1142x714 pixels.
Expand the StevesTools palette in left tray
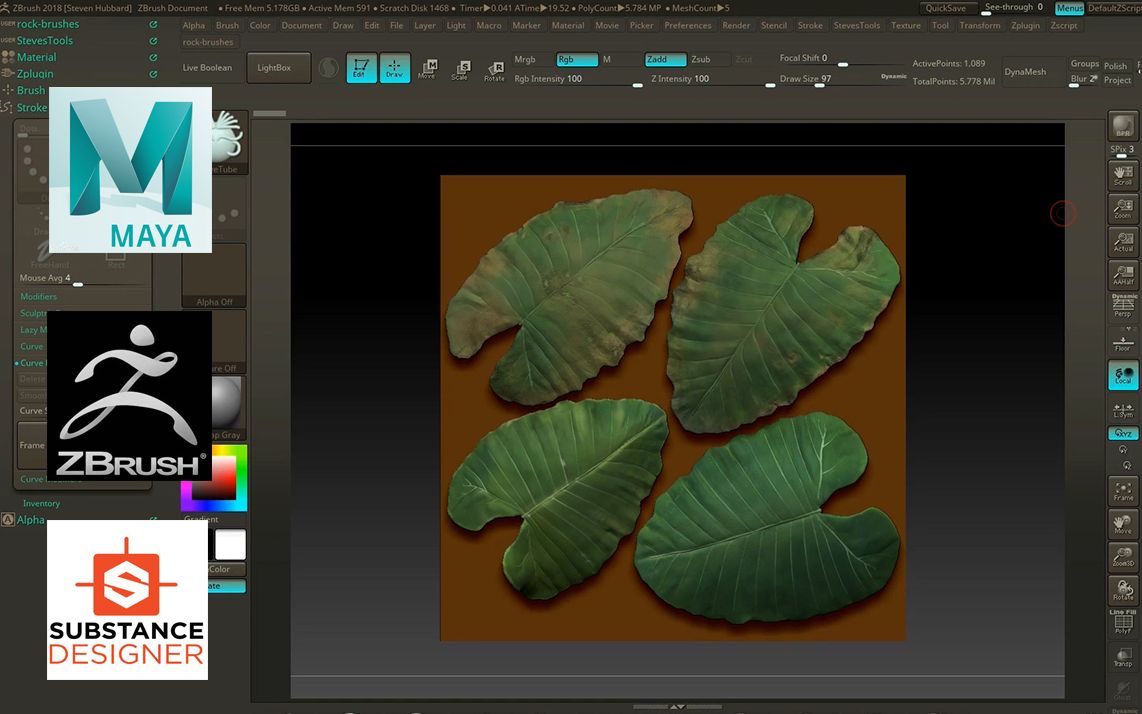[x=44, y=41]
